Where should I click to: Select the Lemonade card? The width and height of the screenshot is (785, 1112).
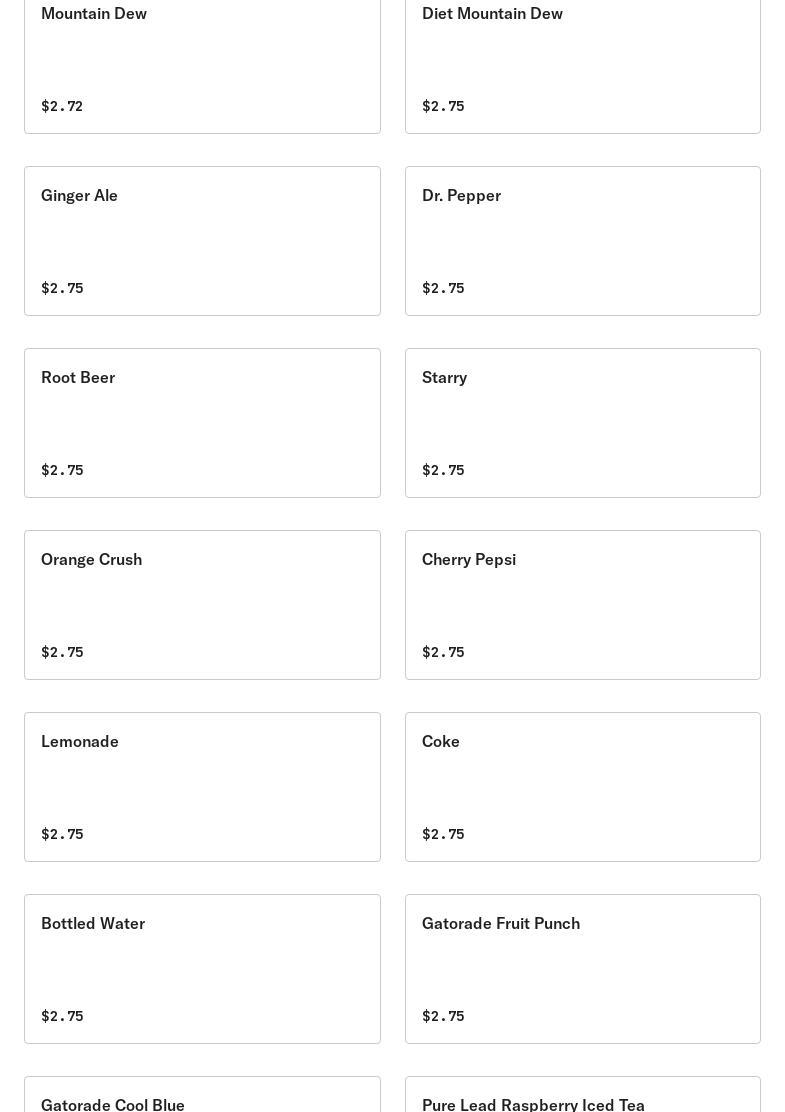(x=202, y=786)
